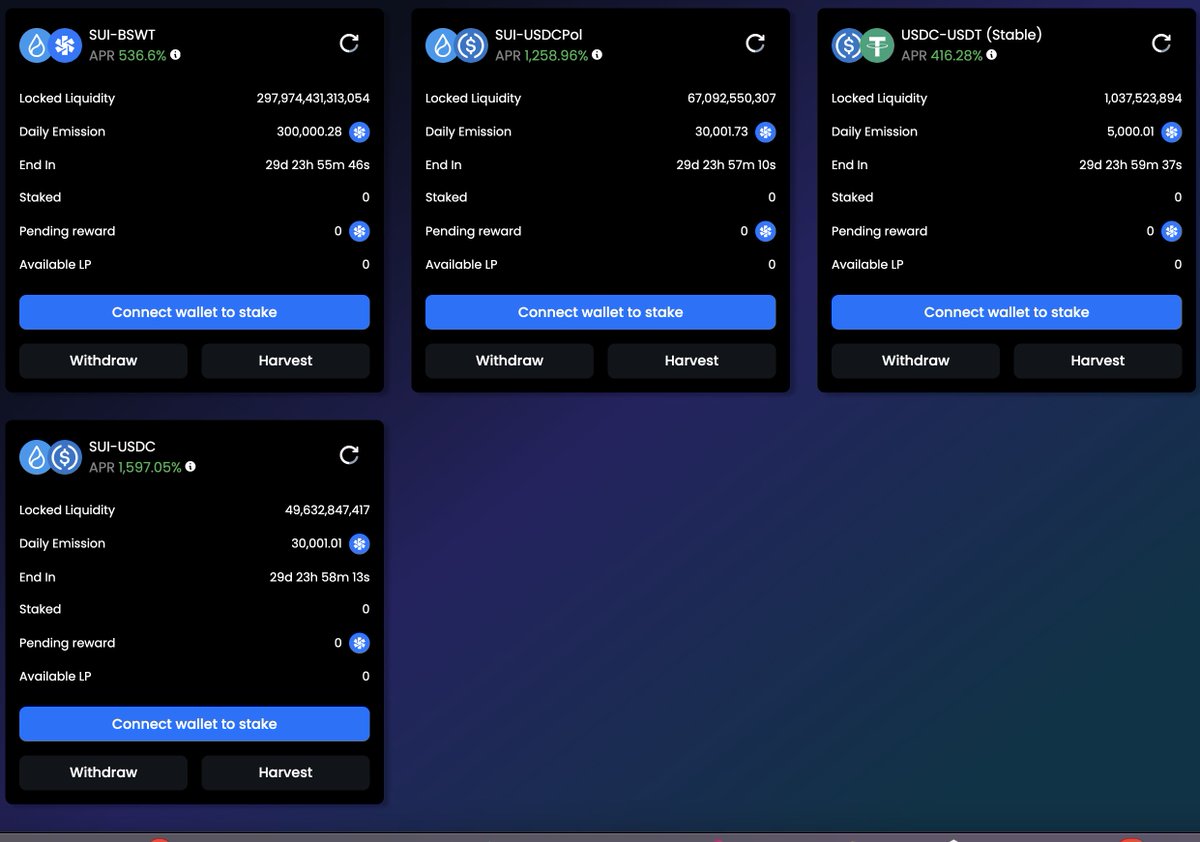
Task: Click SUI-BSWT token pair logo
Action: tap(50, 45)
